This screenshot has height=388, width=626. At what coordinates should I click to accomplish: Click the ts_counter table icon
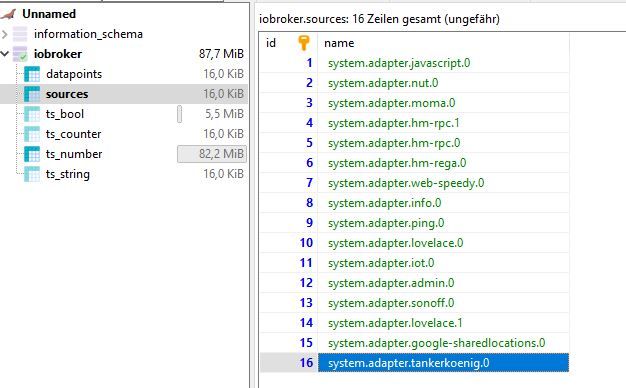(32, 134)
